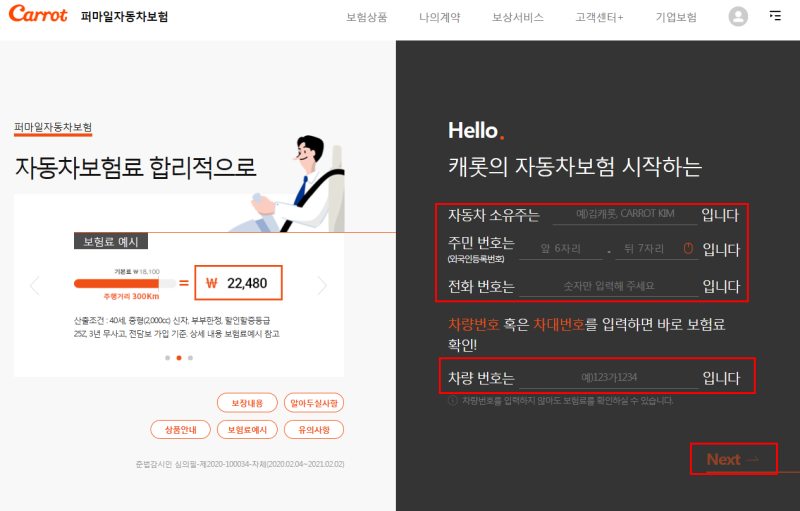The width and height of the screenshot is (800, 511).
Task: Click the 캐롯의 자동차보험 시작하는 heading
Action: (x=575, y=167)
